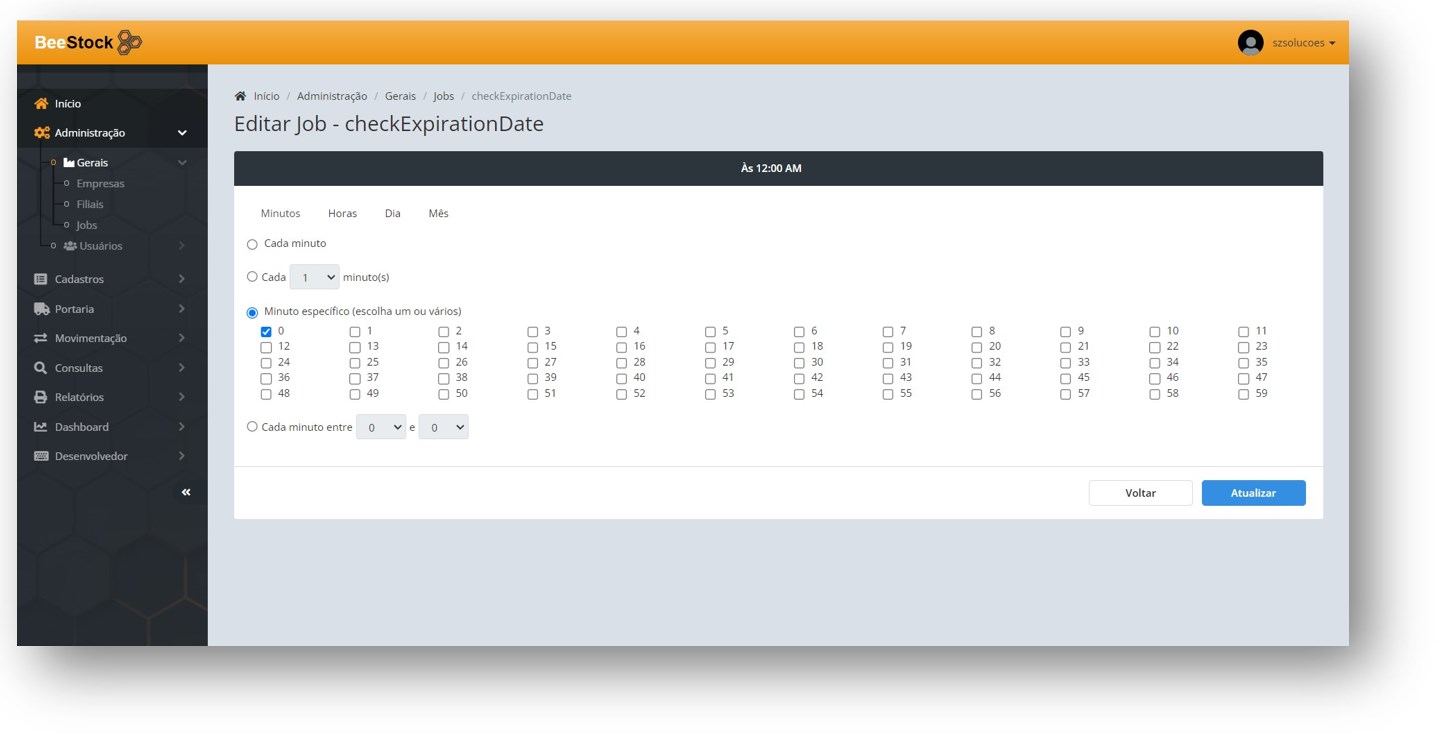
Task: Click the Administração gears icon
Action: coord(41,133)
